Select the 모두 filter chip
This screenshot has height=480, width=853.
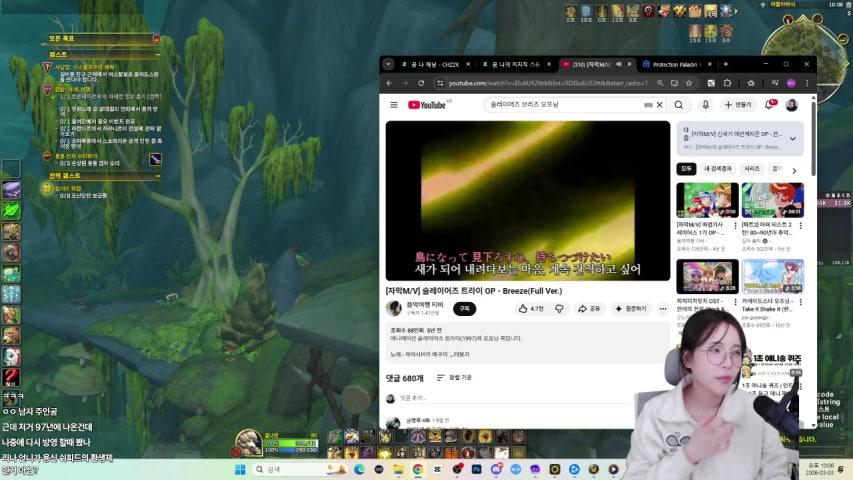tap(686, 169)
